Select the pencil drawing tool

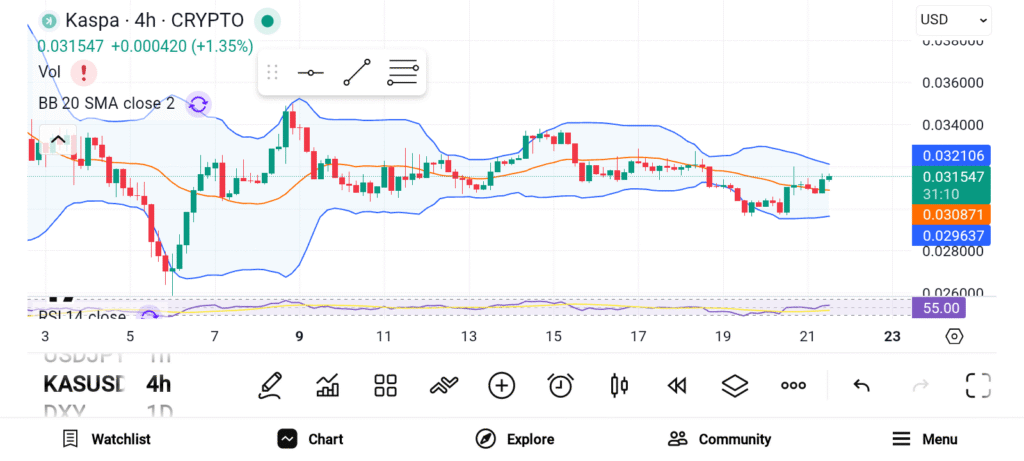(269, 385)
